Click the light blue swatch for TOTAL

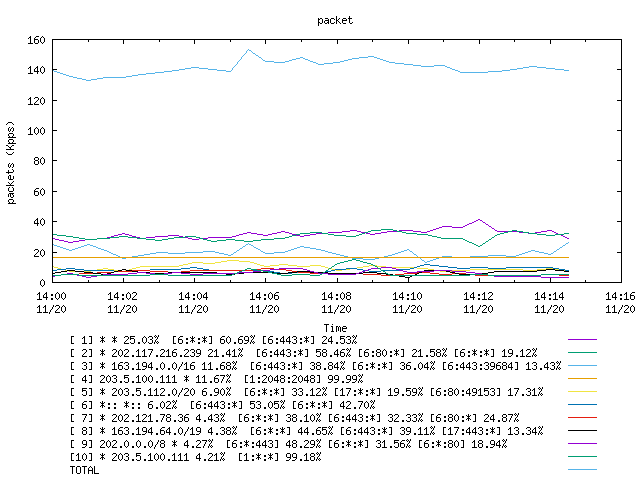(x=582, y=470)
